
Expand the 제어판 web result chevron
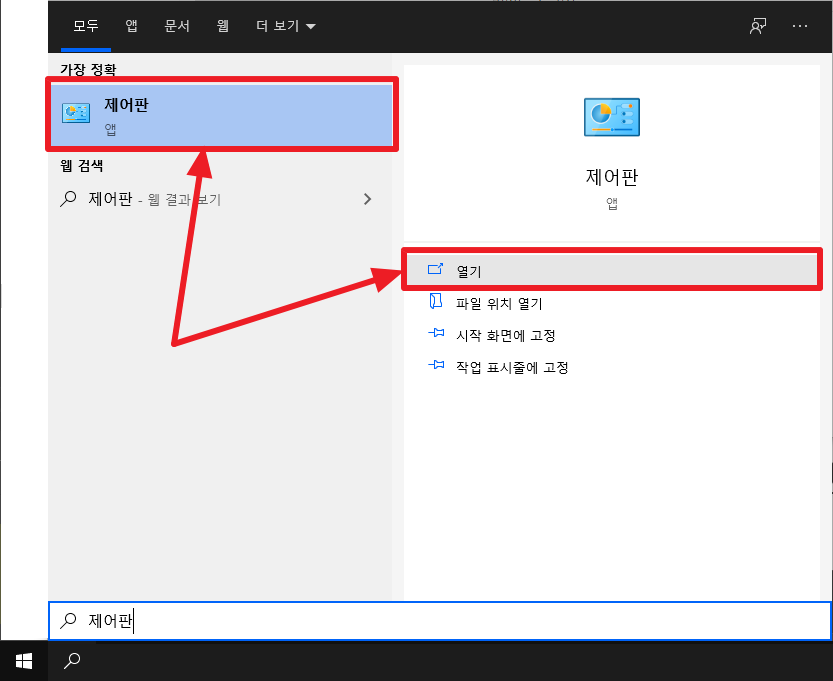click(x=367, y=199)
